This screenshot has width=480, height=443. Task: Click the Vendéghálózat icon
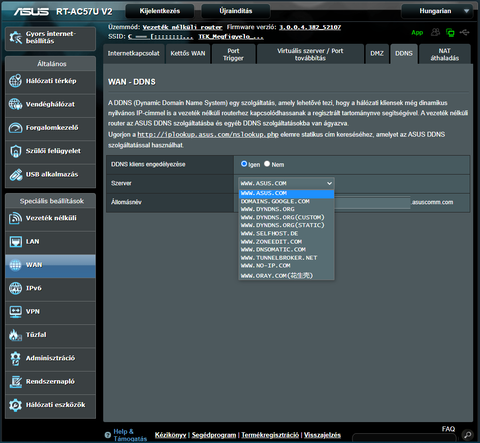[15, 104]
